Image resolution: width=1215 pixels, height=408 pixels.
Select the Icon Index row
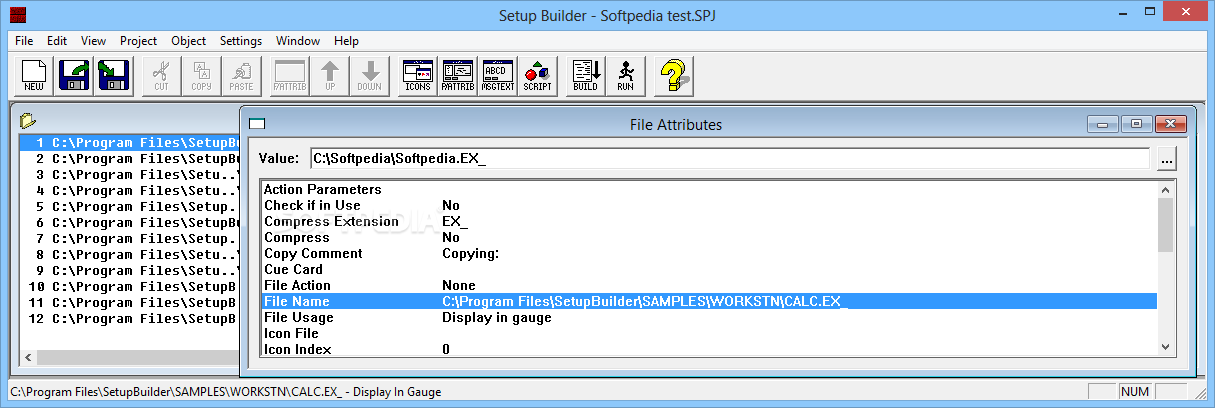click(x=708, y=348)
